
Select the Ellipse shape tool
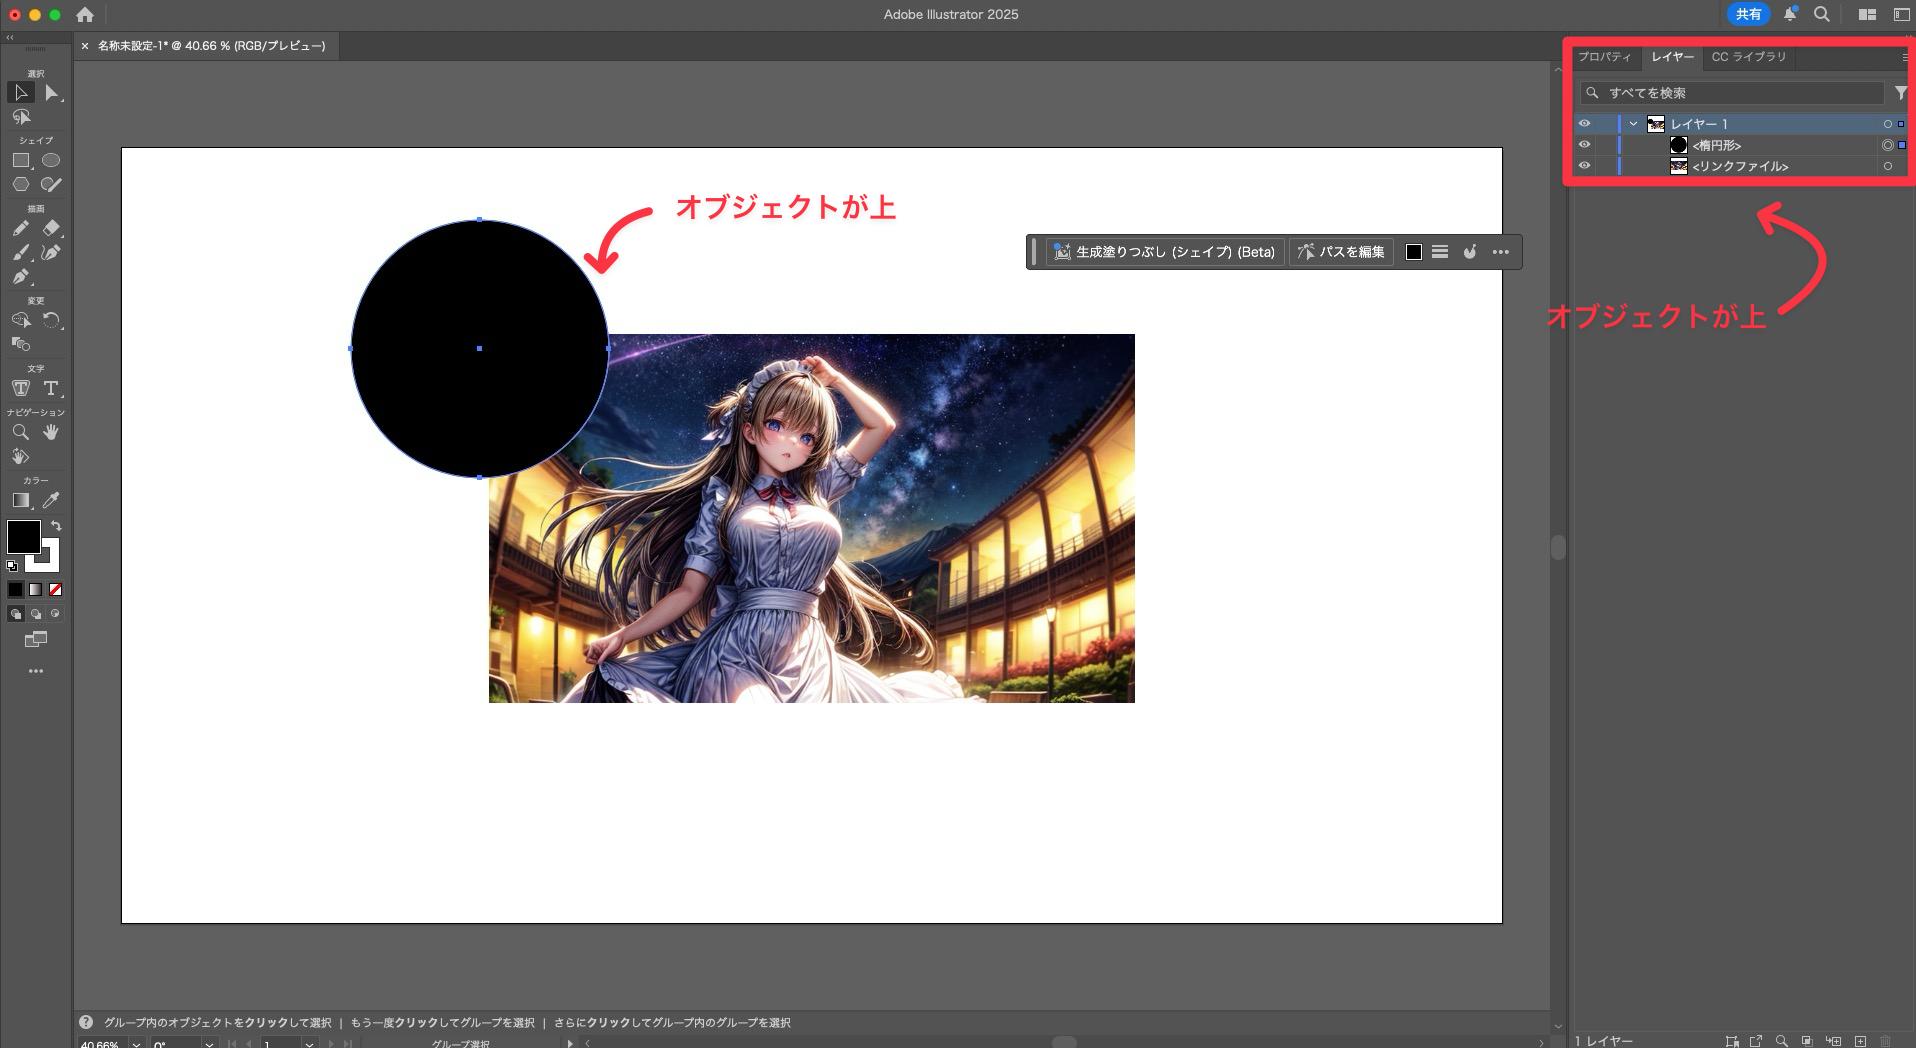[52, 160]
